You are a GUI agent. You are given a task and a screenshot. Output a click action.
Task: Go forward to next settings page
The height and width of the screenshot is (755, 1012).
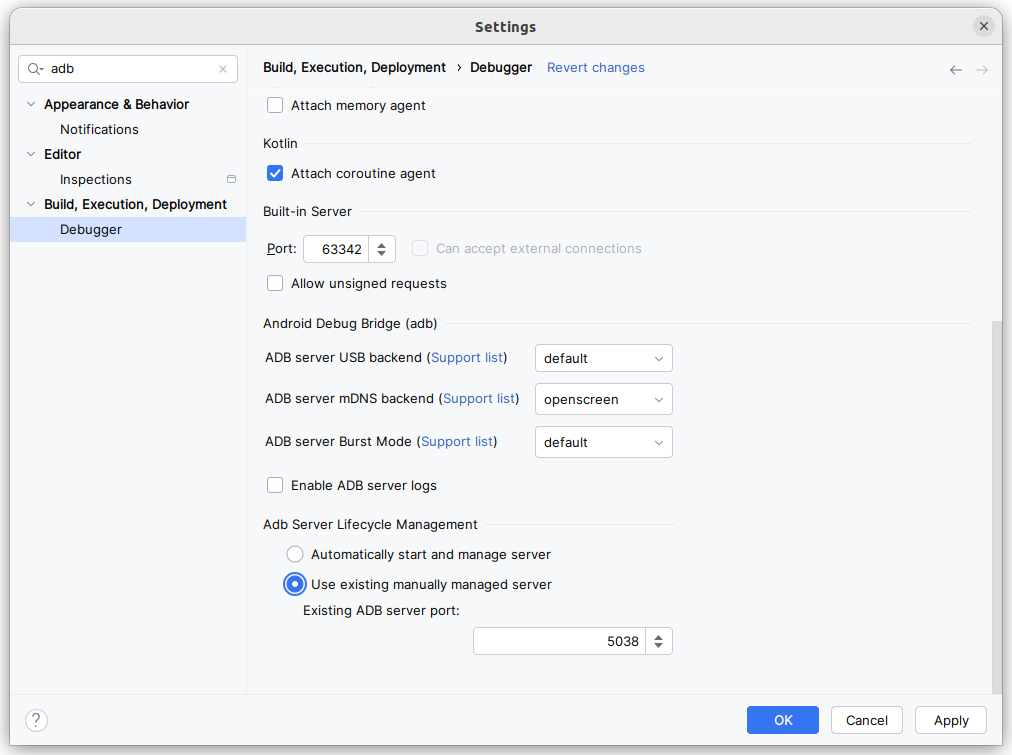(x=982, y=70)
